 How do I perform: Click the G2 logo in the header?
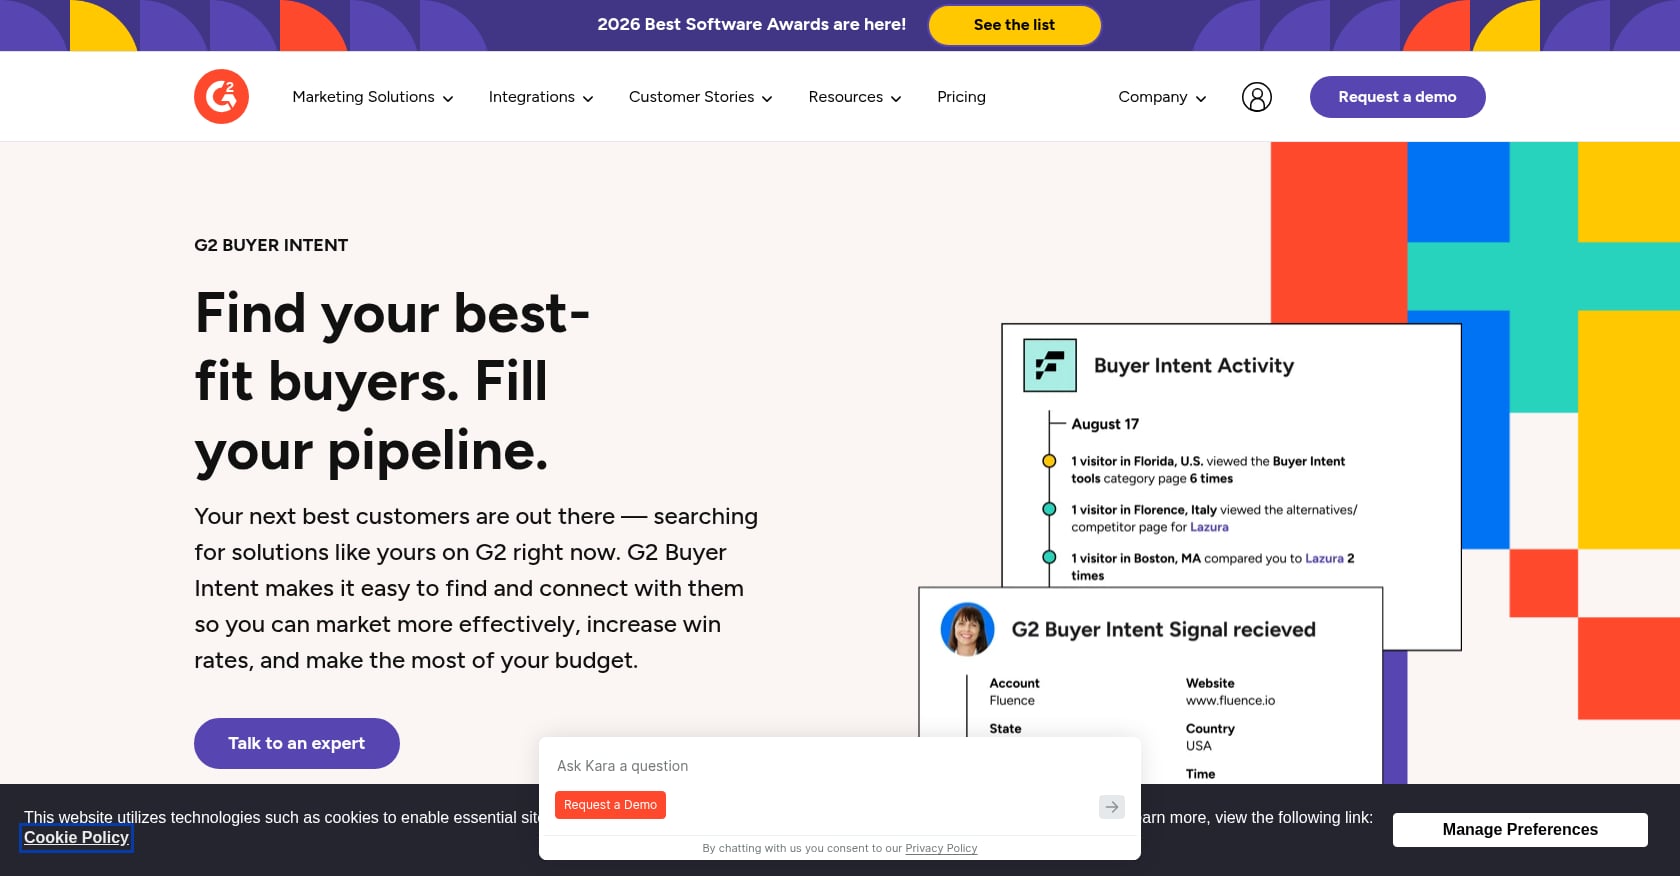coord(221,97)
